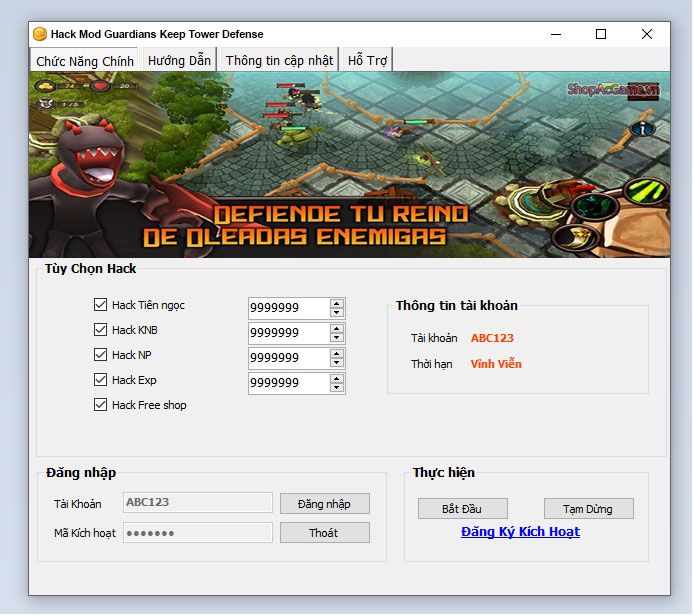The image size is (693, 616).
Task: Increase the Hack NP value with up arrow
Action: [337, 354]
